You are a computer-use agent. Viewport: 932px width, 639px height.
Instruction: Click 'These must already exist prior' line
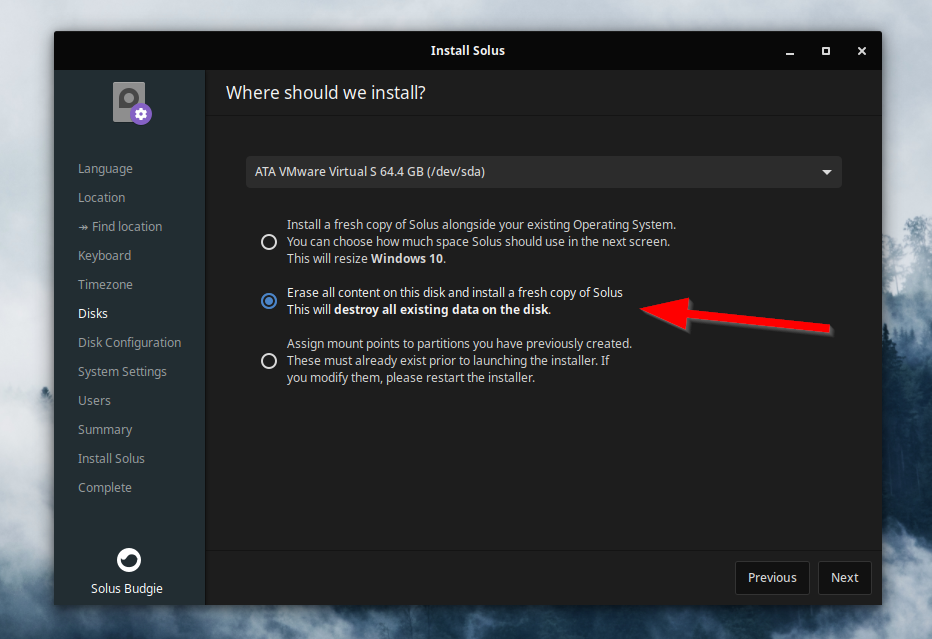[448, 361]
